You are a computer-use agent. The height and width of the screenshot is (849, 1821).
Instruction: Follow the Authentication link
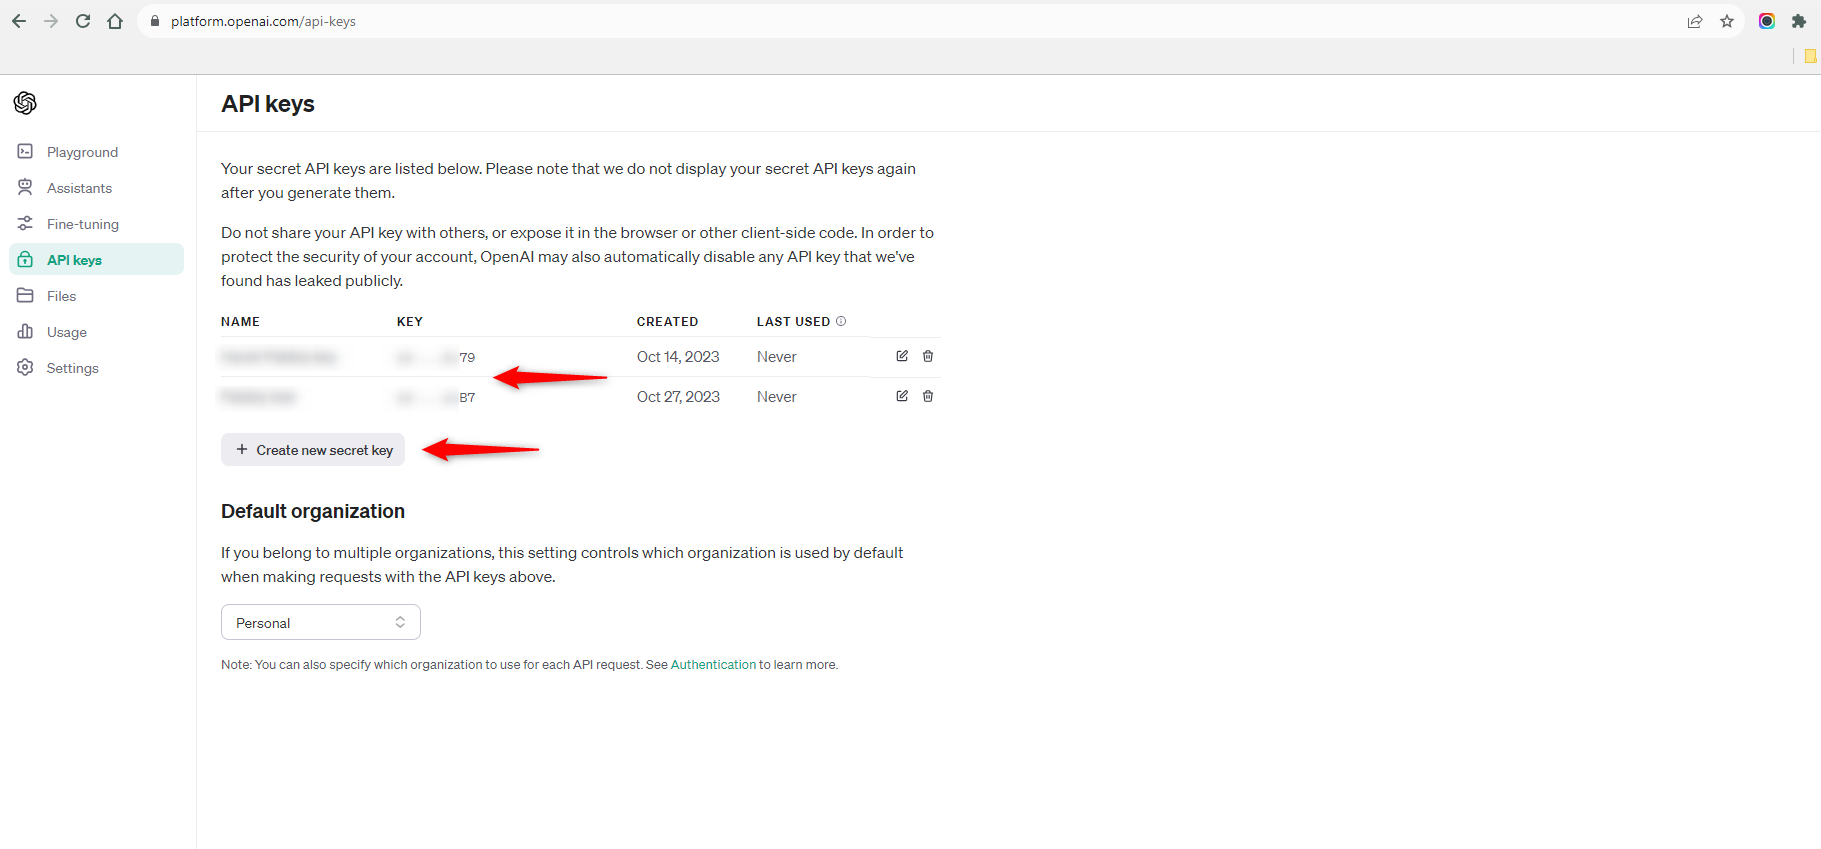[x=713, y=665]
